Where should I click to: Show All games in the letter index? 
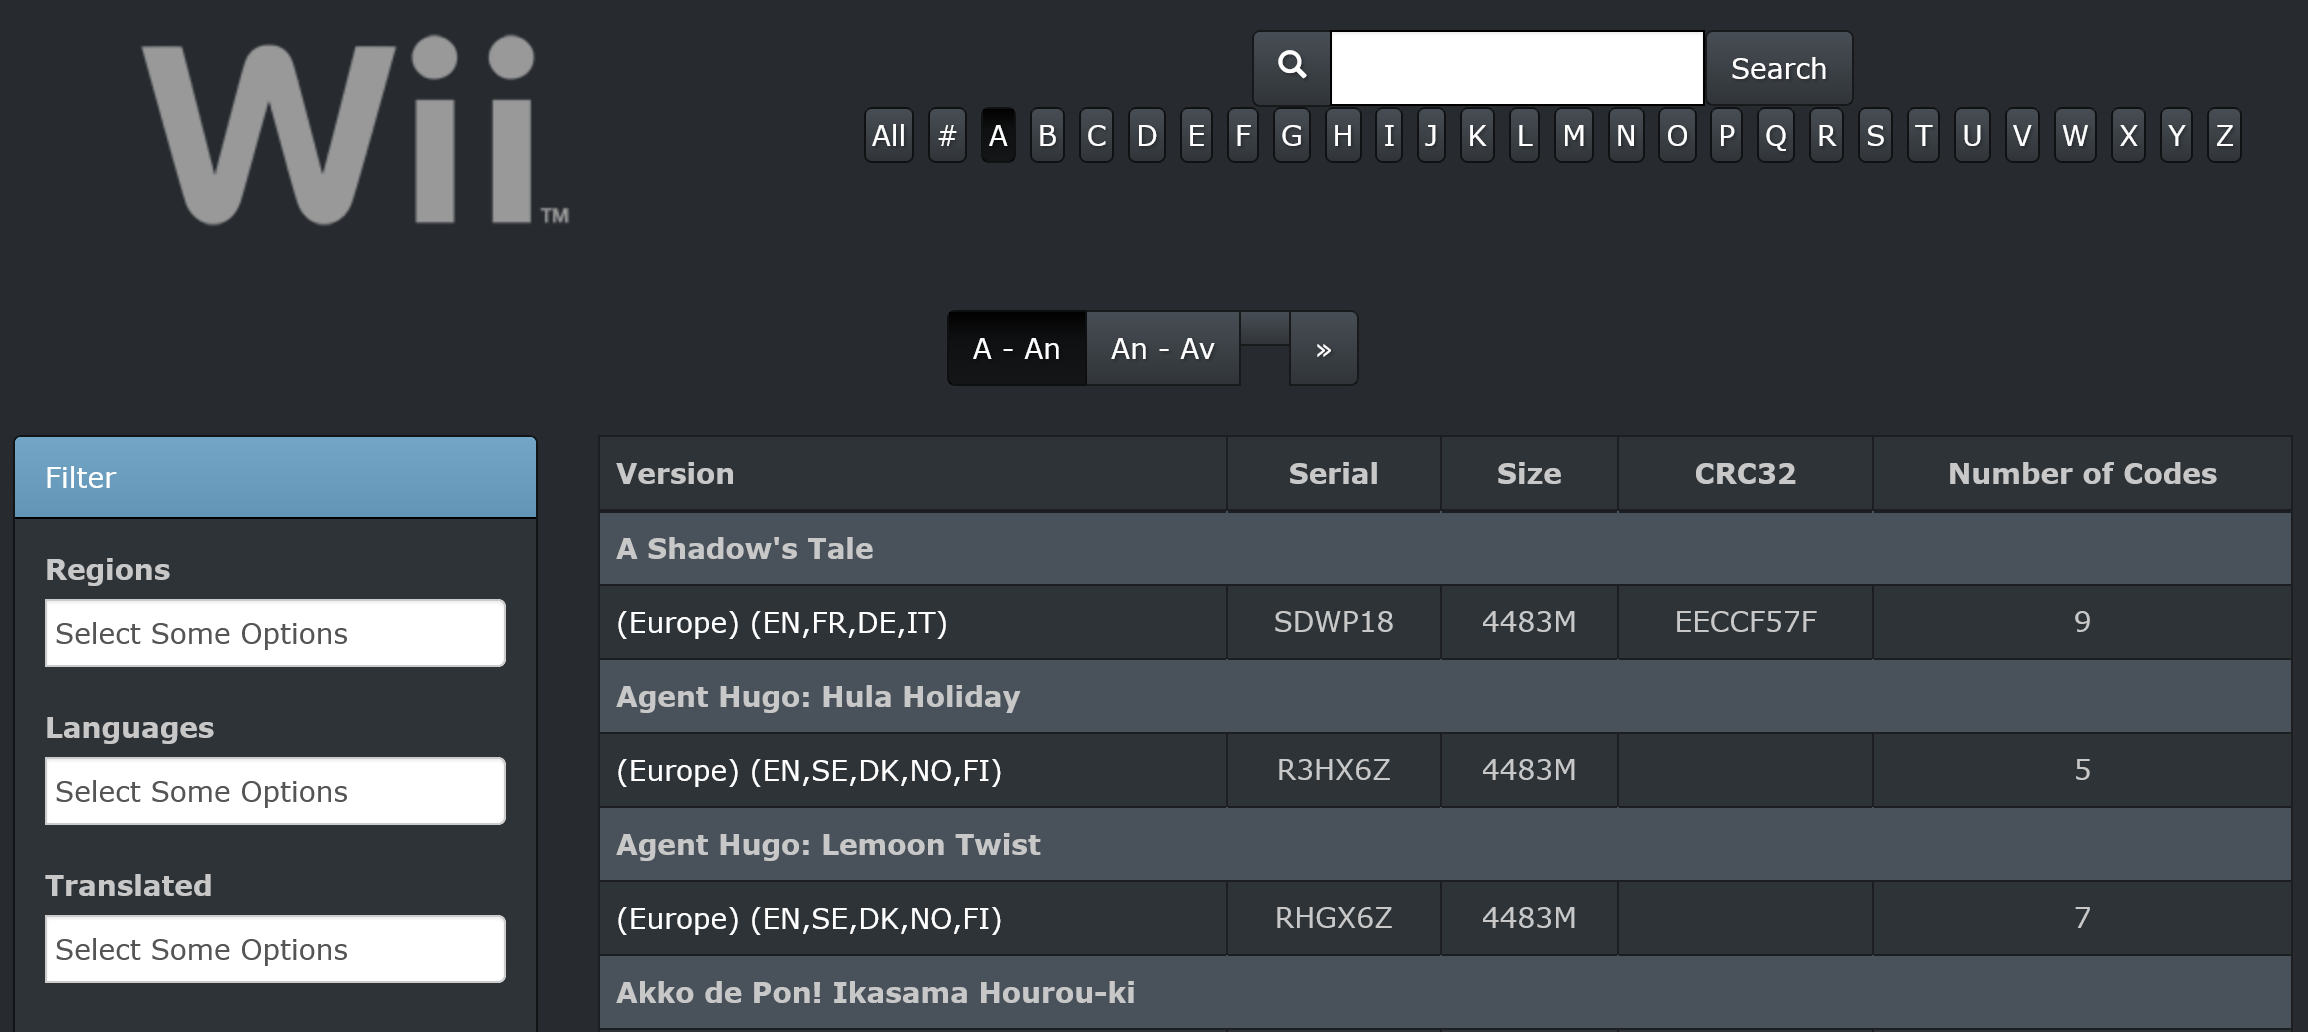point(889,135)
